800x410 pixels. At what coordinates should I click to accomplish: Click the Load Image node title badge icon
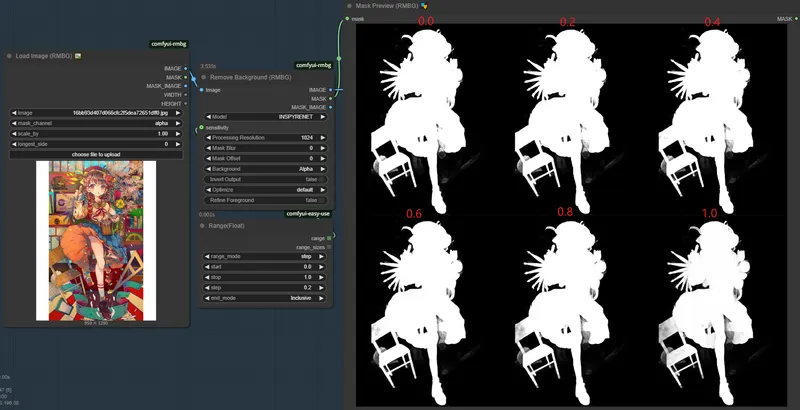tap(78, 56)
